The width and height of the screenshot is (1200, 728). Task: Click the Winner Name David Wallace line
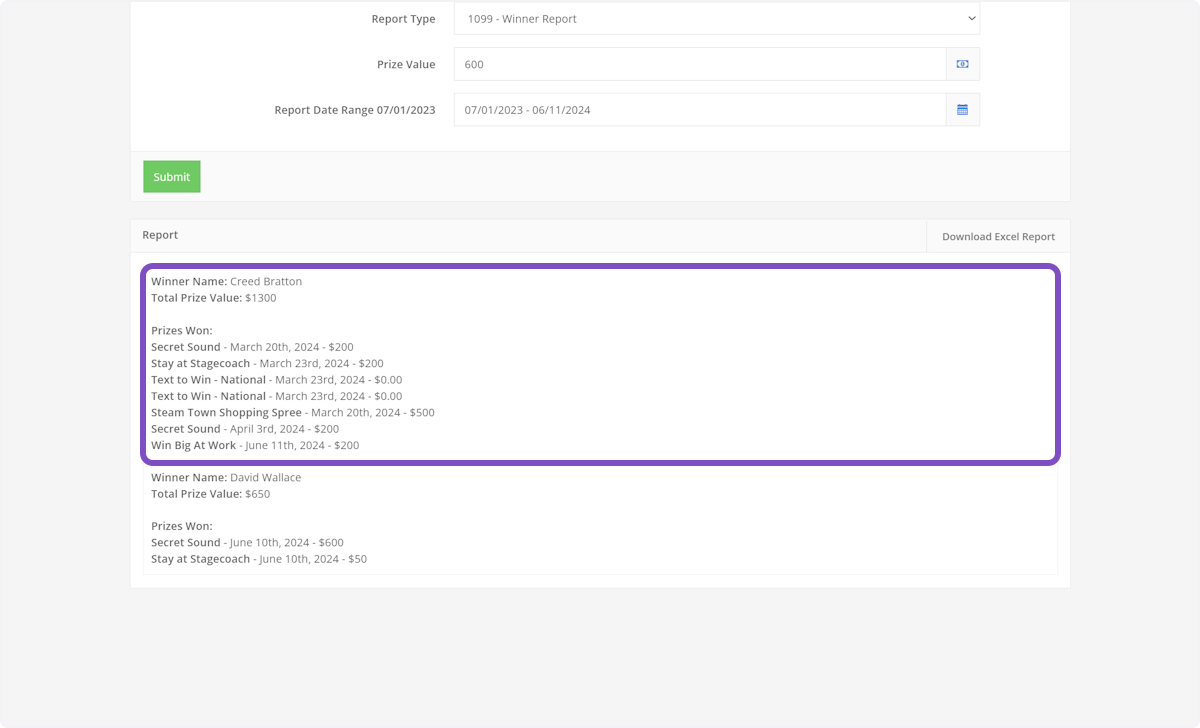[x=226, y=478]
